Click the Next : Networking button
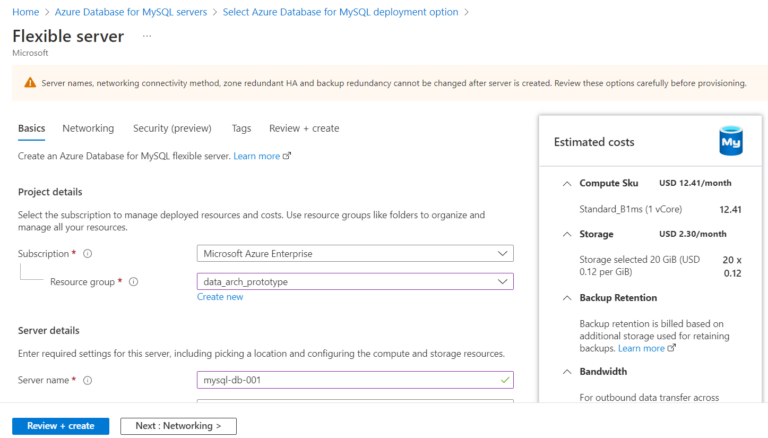Screen dimensions: 768x438 click(178, 426)
